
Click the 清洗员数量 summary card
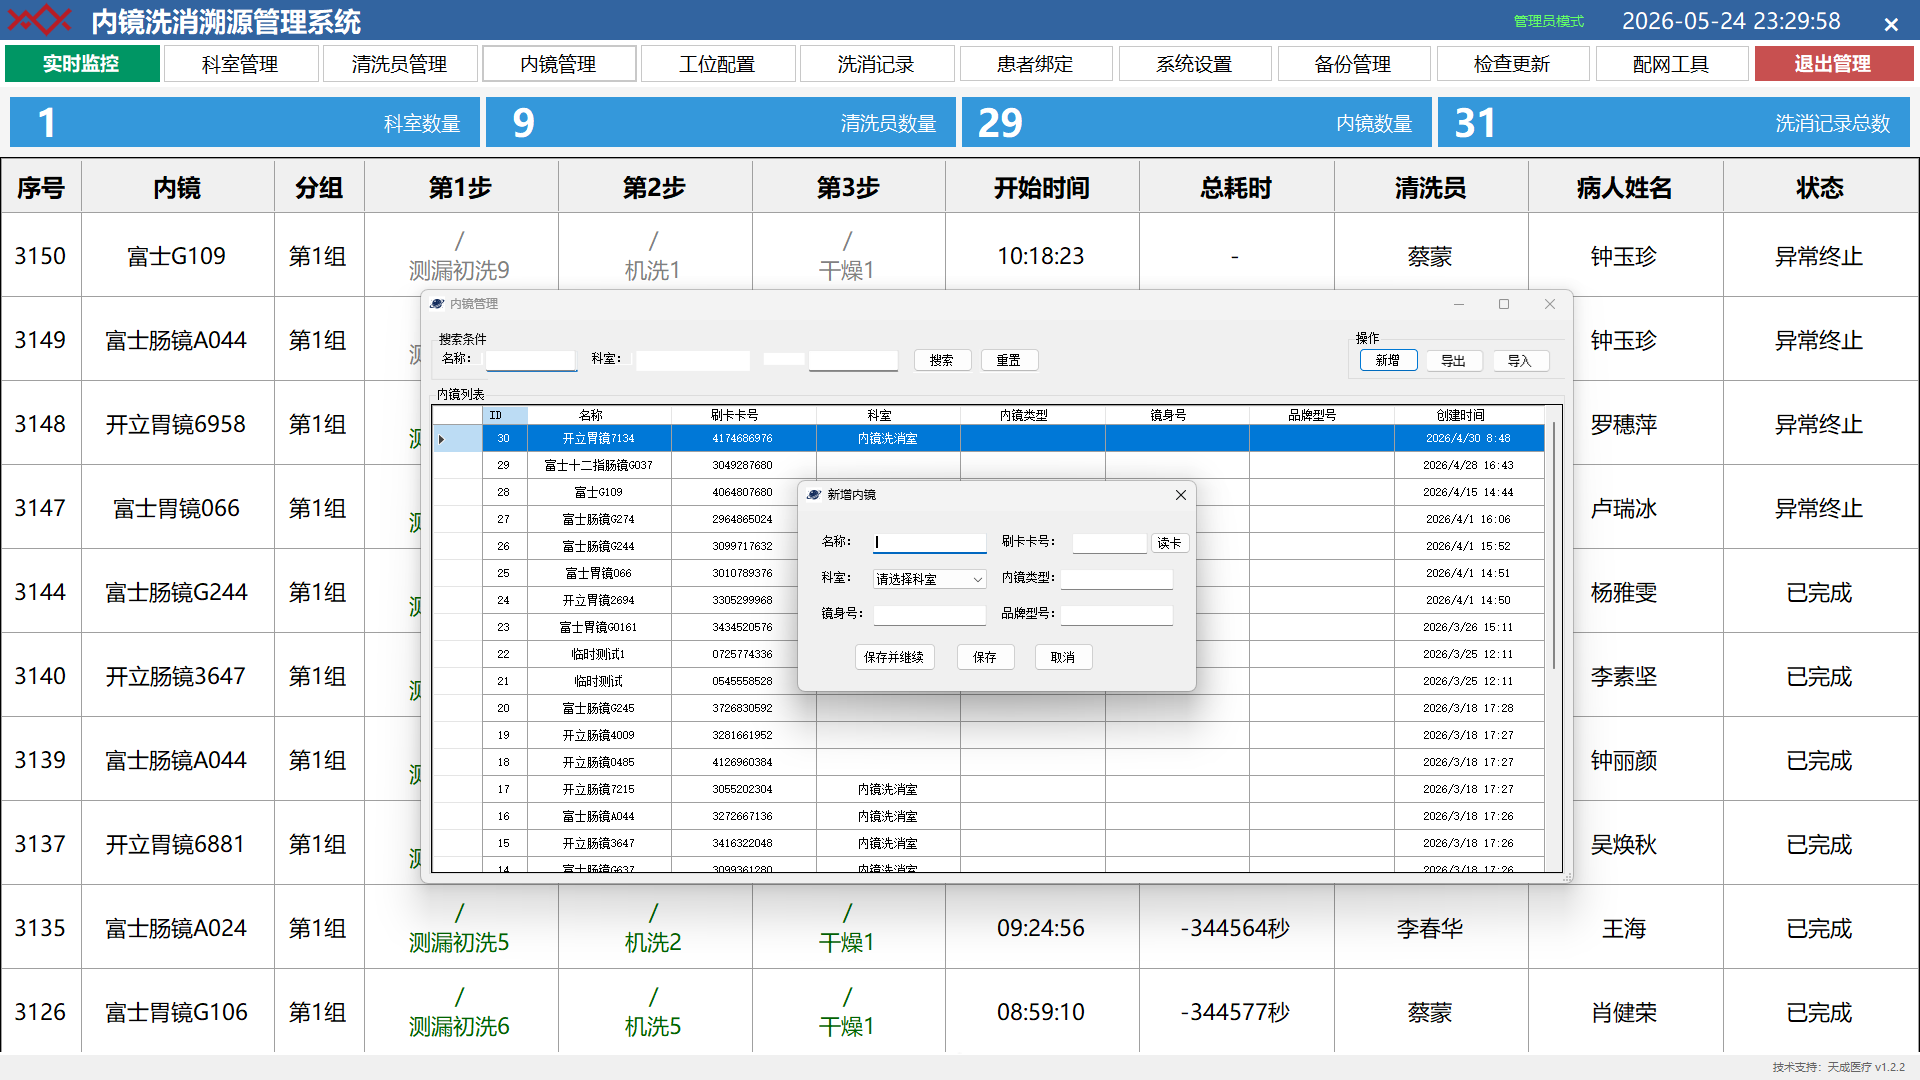tap(721, 123)
